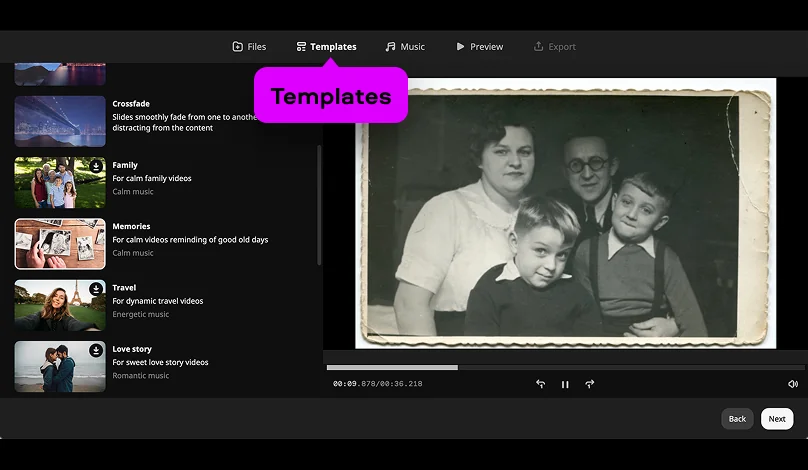Download the Love story template via its icon
Screen dimensions: 808x470
[x=96, y=350]
